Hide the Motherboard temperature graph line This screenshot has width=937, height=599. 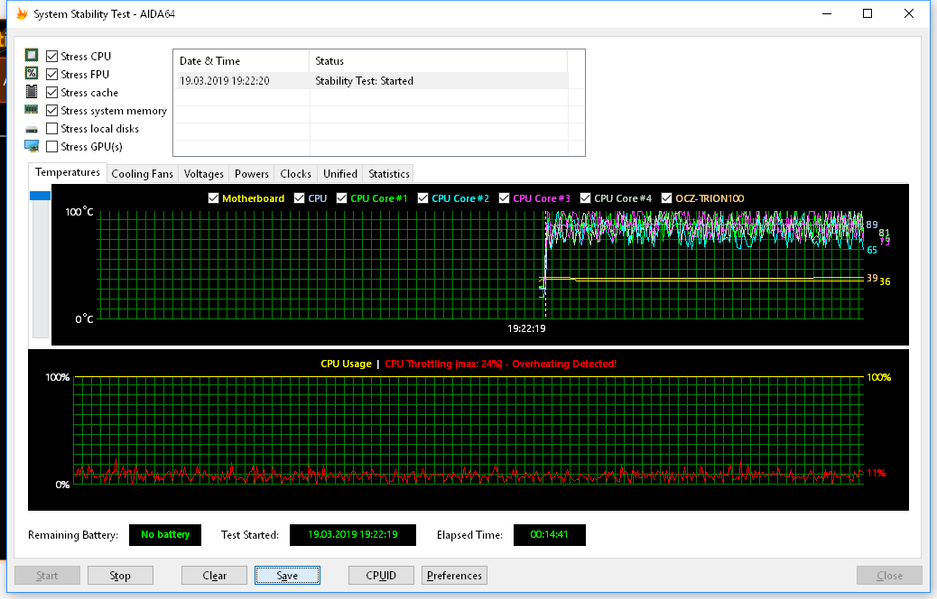(x=213, y=198)
